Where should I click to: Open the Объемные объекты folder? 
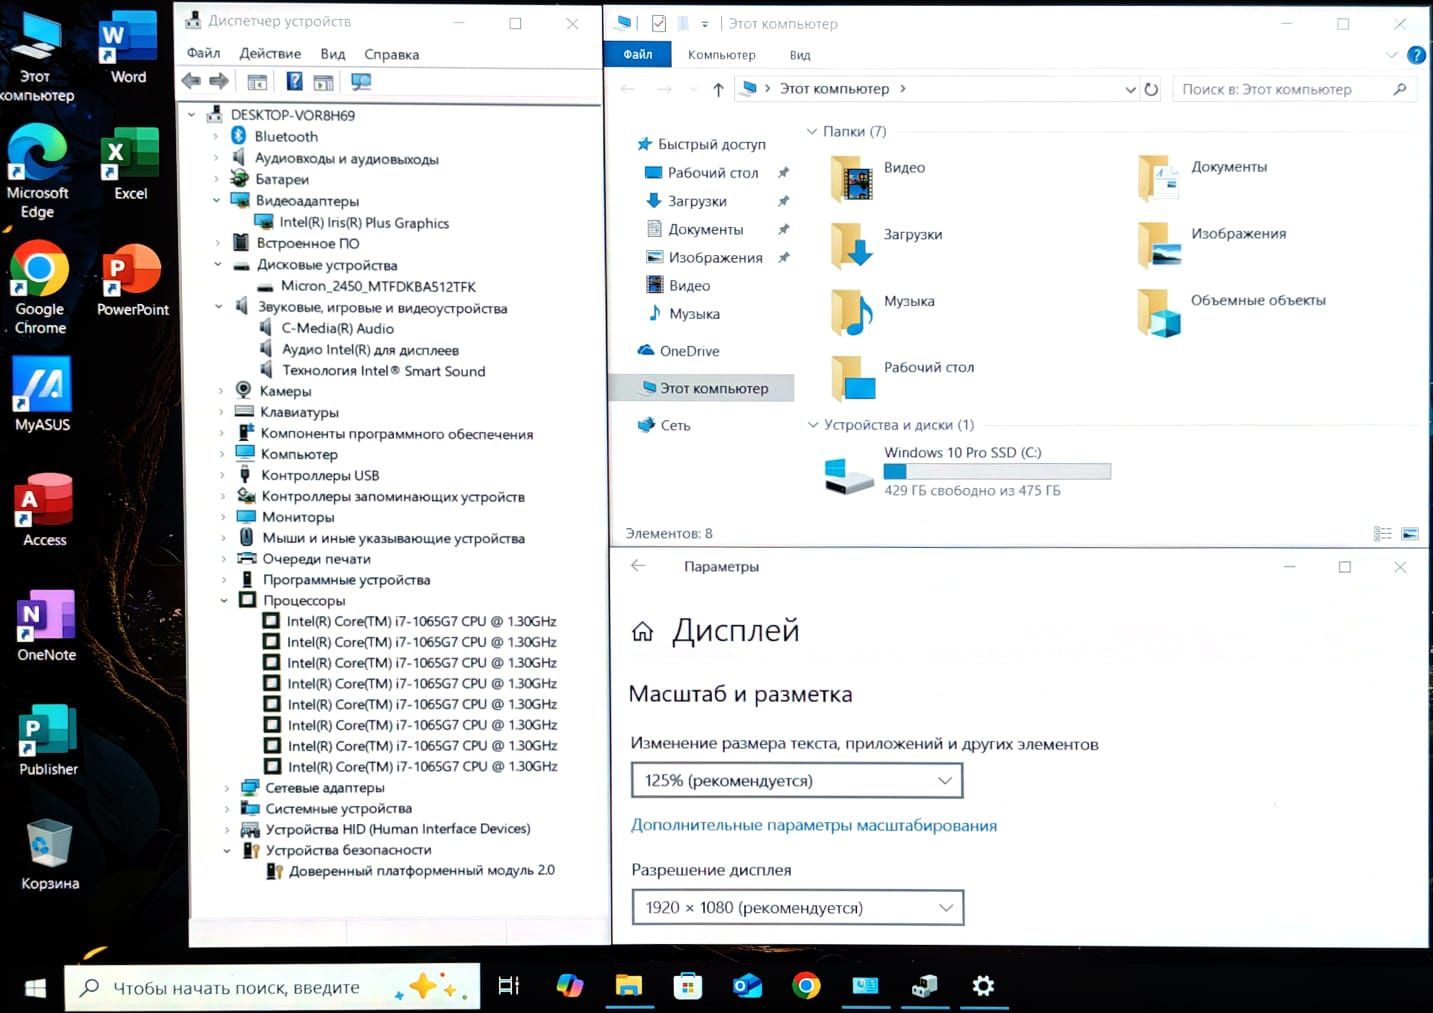[1232, 312]
